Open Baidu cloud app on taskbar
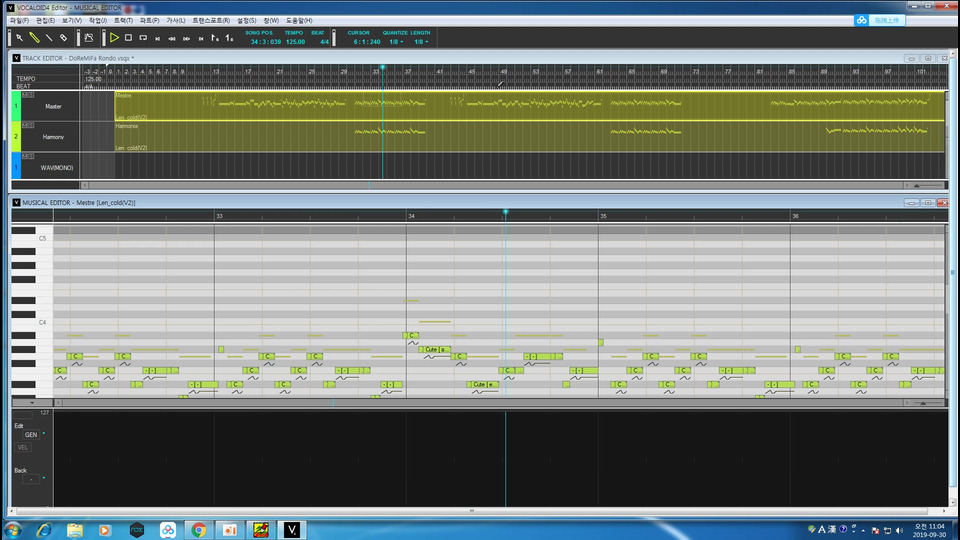Viewport: 960px width, 540px height. point(168,530)
